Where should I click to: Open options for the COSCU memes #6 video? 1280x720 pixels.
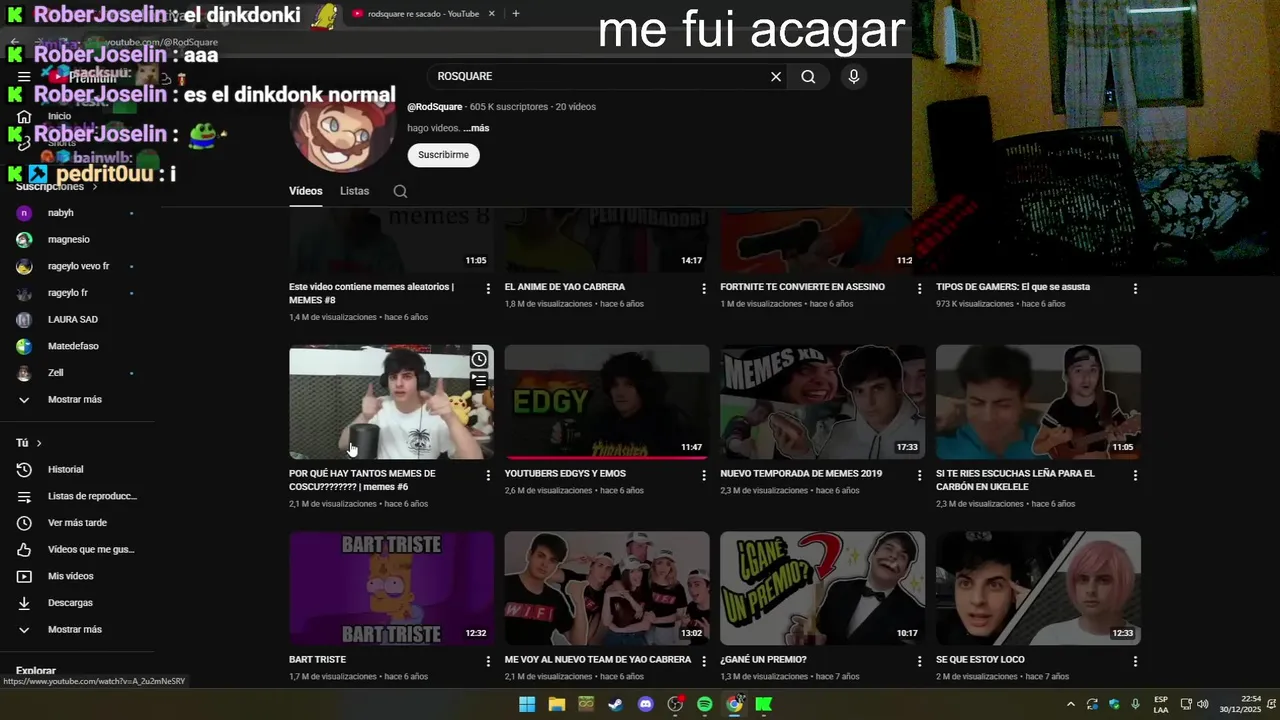pos(488,475)
